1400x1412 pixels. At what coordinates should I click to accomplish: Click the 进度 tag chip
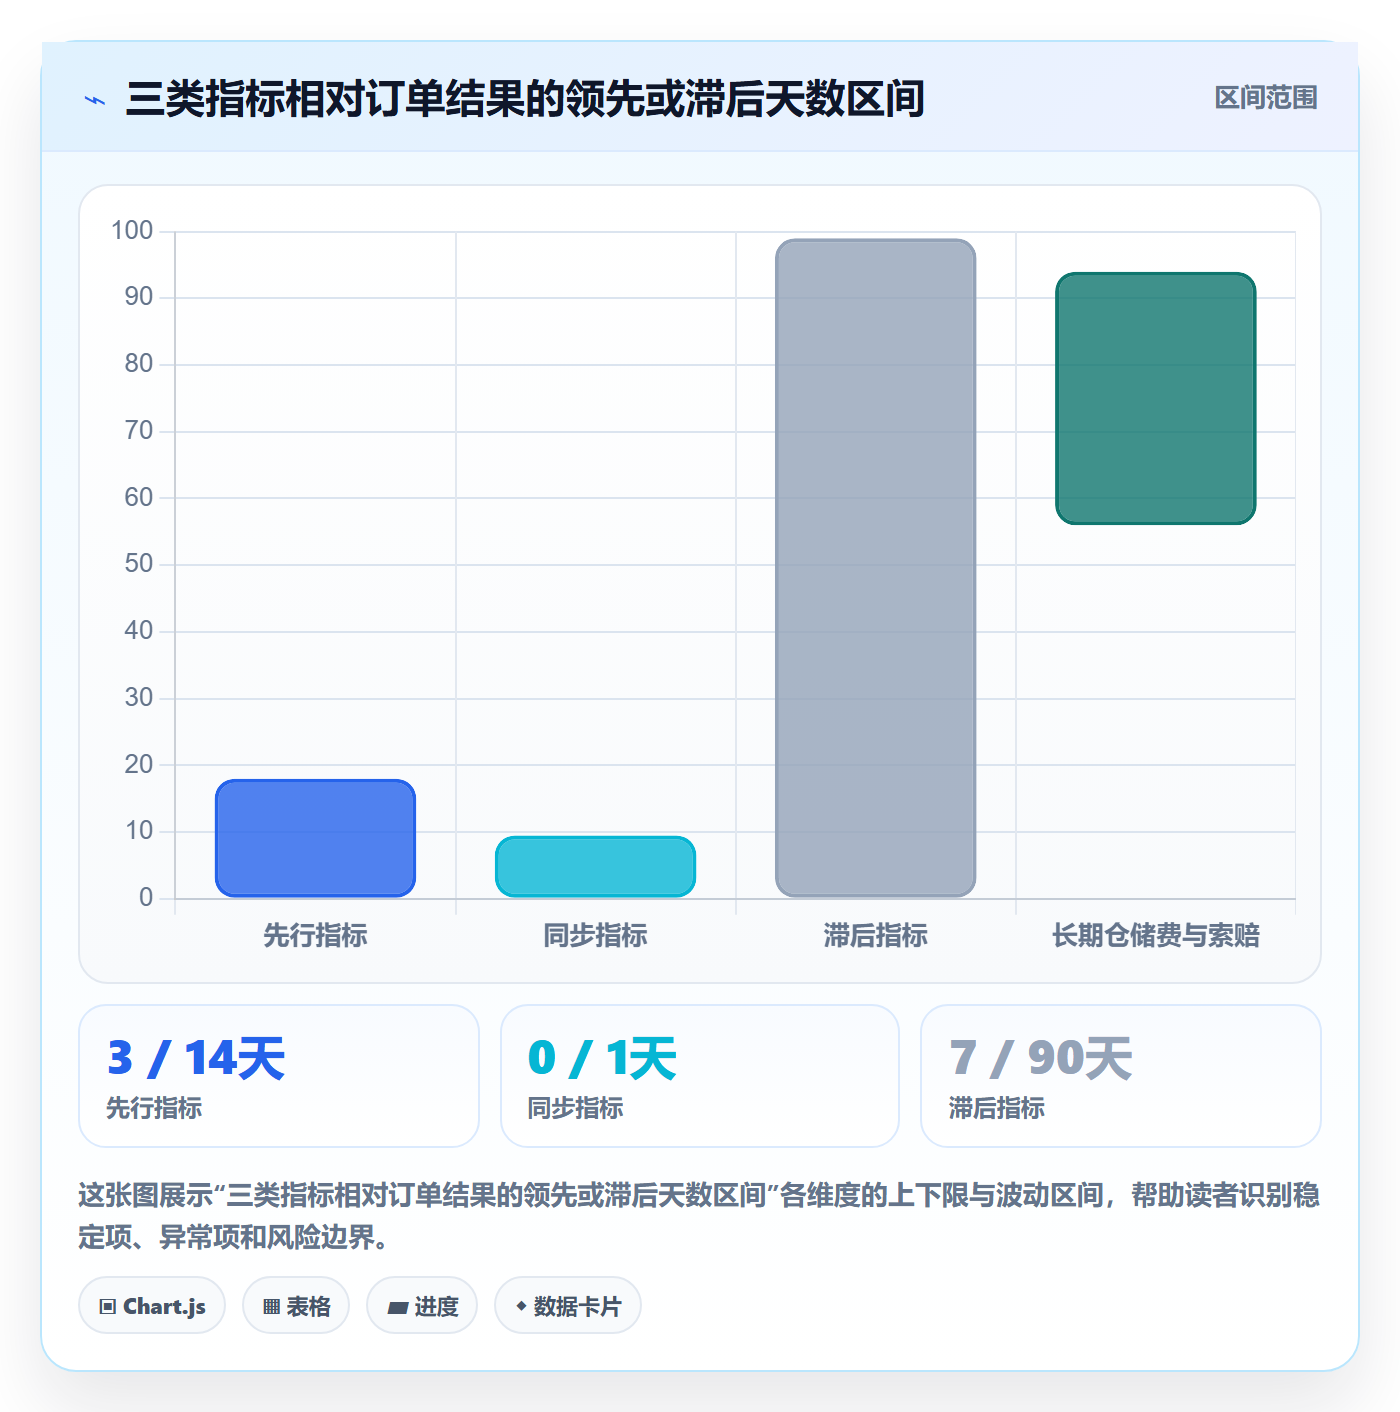422,1305
